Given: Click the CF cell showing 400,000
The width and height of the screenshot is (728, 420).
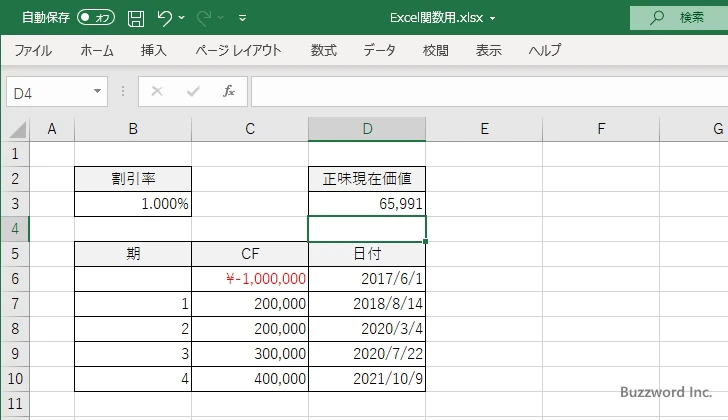Looking at the screenshot, I should coord(250,379).
